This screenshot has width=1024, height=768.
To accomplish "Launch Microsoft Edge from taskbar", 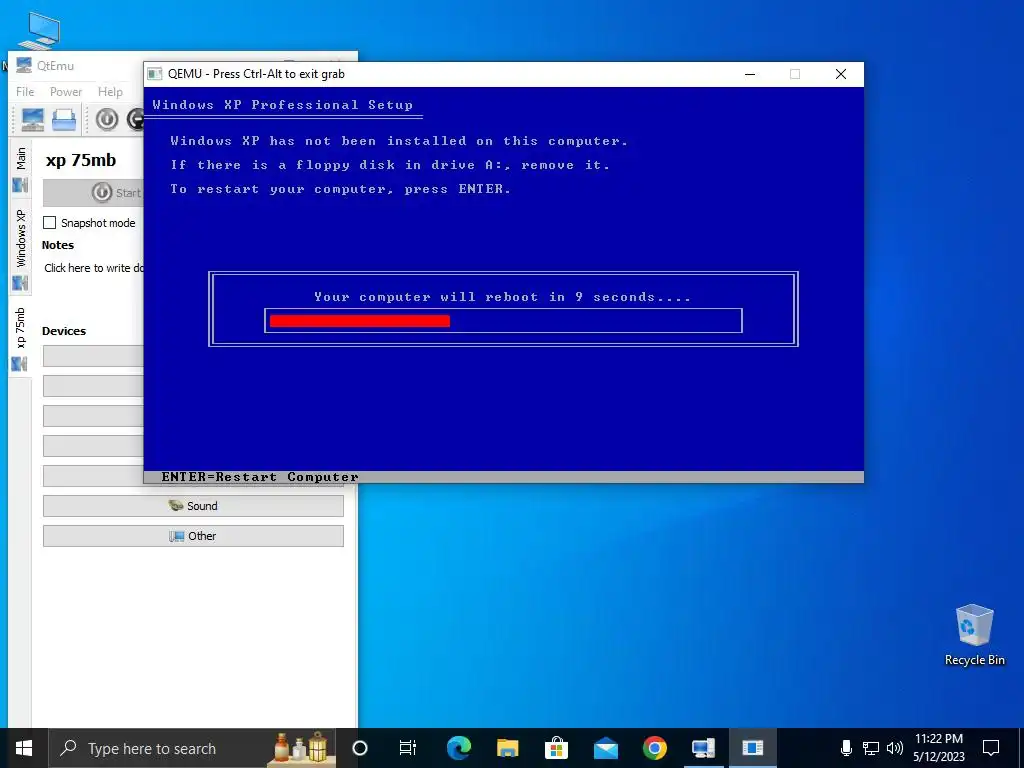I will coord(458,748).
